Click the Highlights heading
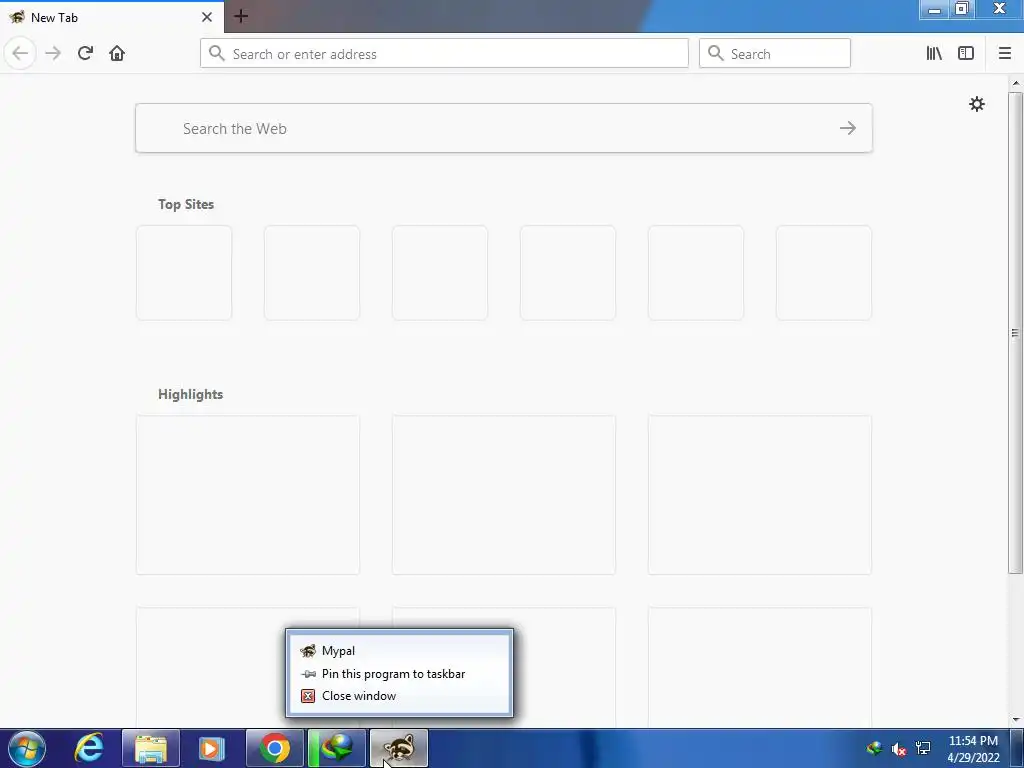This screenshot has width=1024, height=768. (x=190, y=394)
